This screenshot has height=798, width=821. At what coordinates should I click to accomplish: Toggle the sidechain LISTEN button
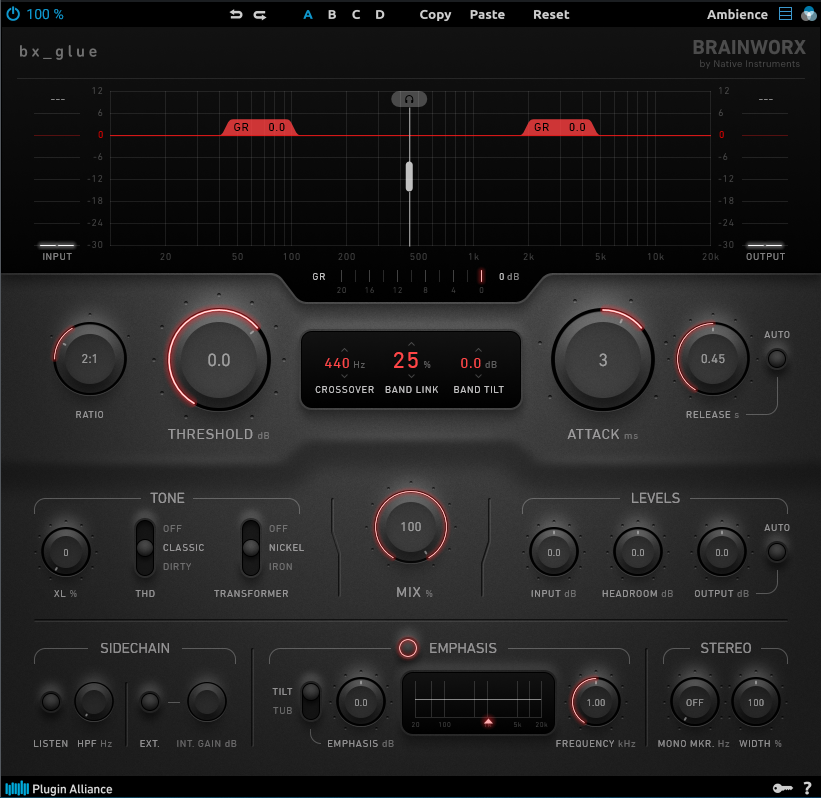coord(51,701)
